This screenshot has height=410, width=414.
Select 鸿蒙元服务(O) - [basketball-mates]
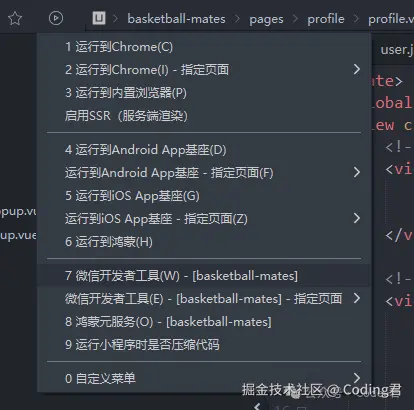click(x=204, y=322)
